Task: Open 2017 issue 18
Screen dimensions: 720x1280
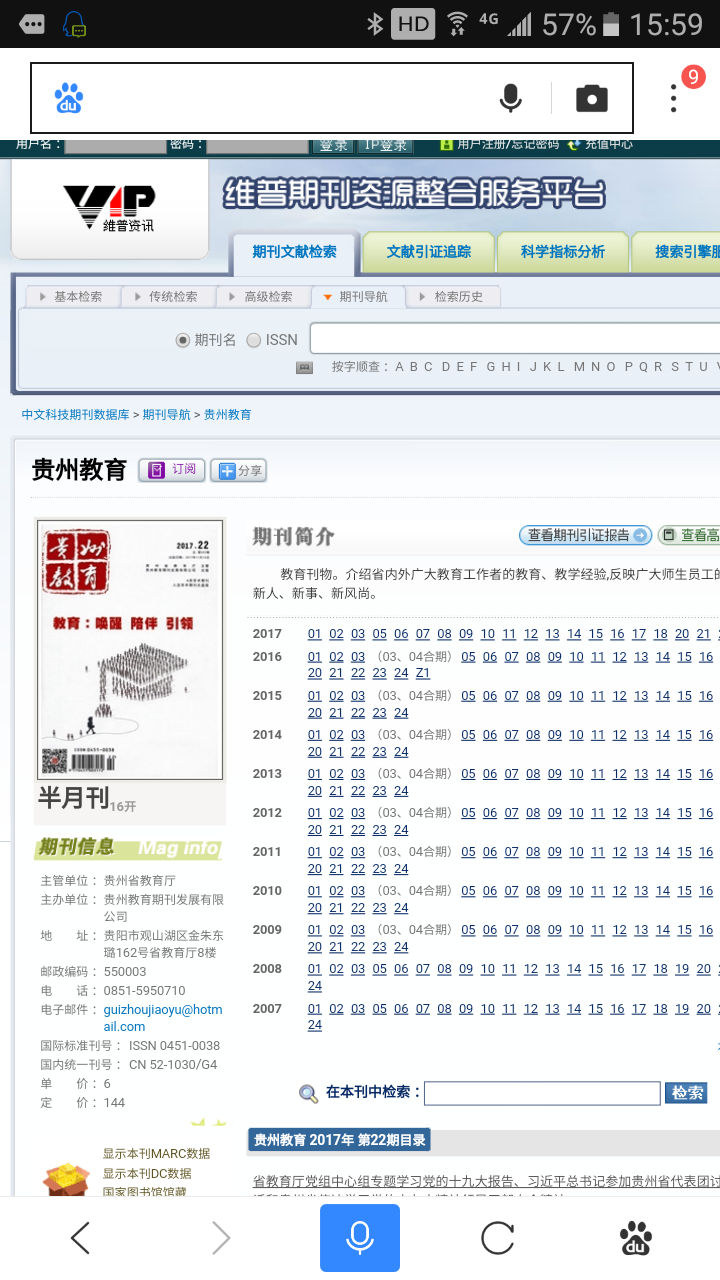Action: [660, 634]
